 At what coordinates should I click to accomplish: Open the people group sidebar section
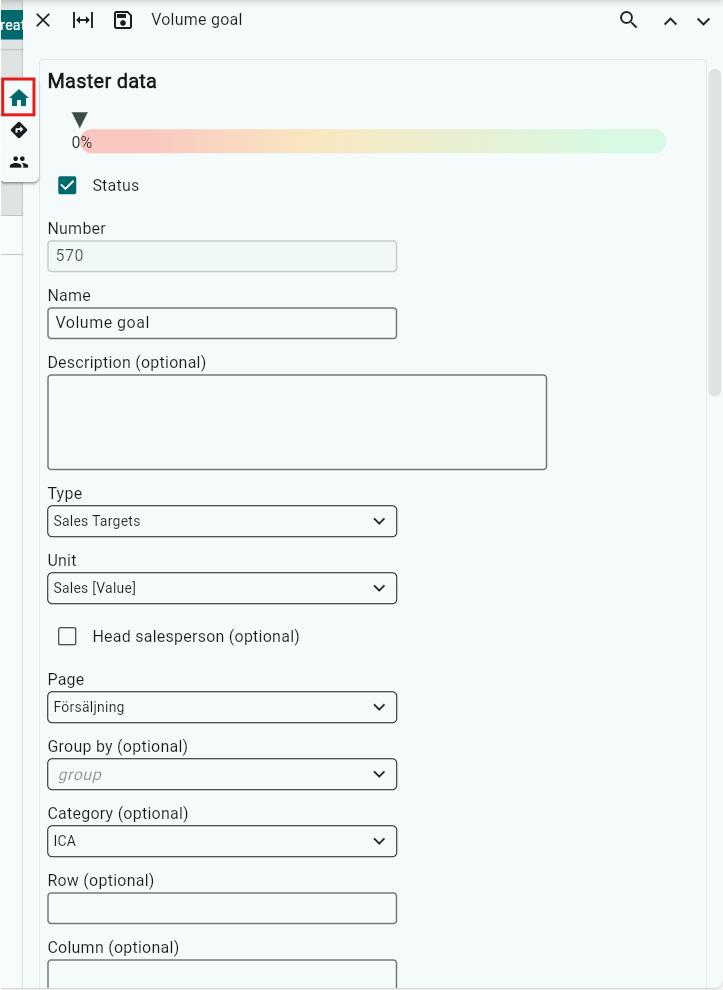point(19,162)
